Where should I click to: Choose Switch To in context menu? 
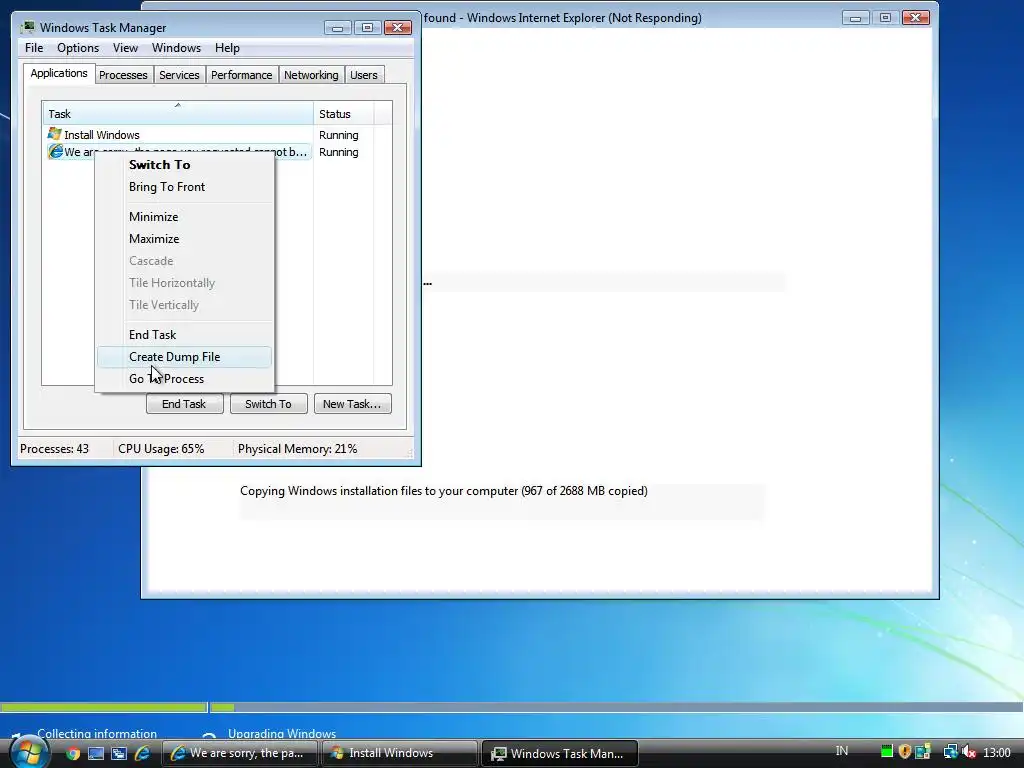[x=184, y=165]
